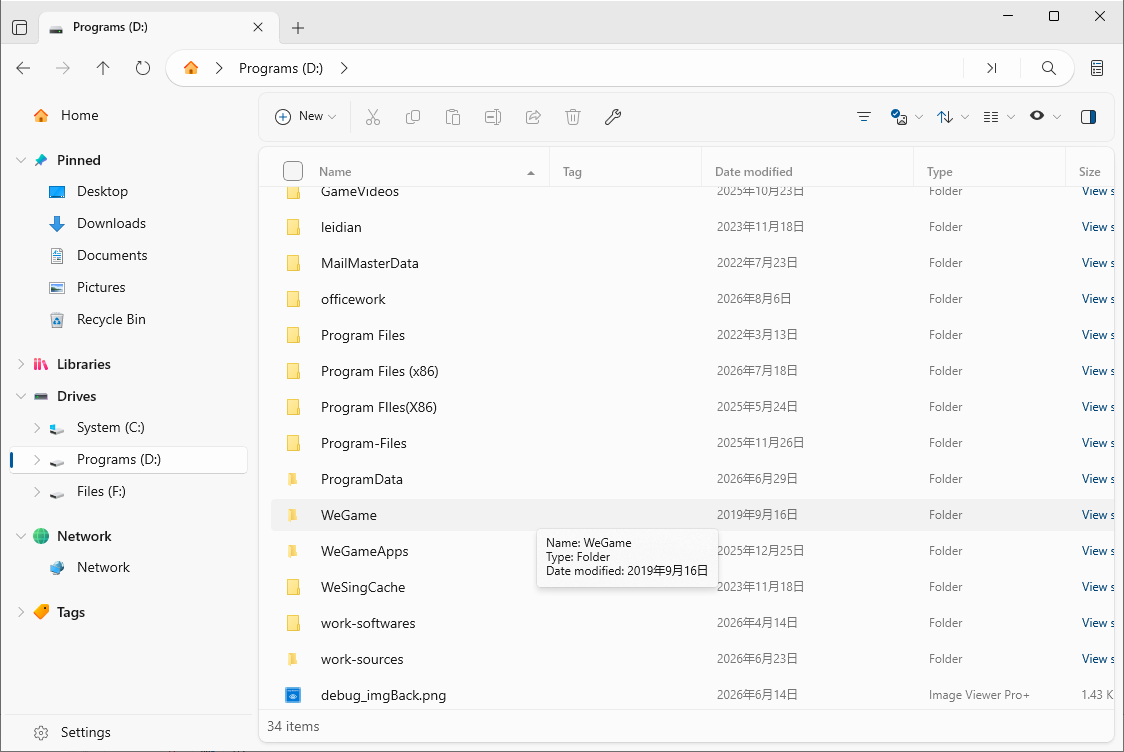
Task: Expand the Tags section
Action: tap(21, 612)
